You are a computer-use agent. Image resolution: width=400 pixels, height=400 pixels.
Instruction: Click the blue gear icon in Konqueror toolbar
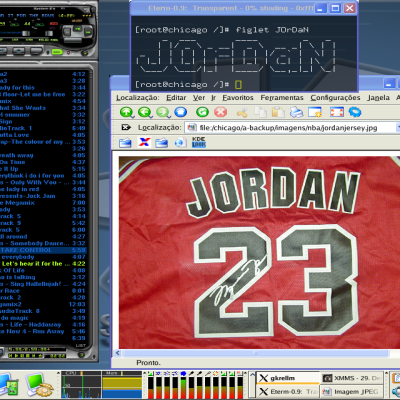[355, 112]
